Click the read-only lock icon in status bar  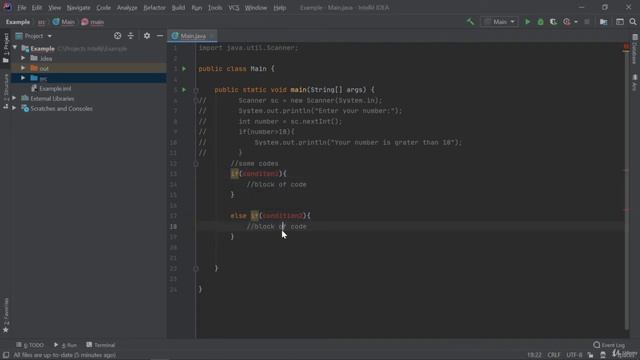591,355
